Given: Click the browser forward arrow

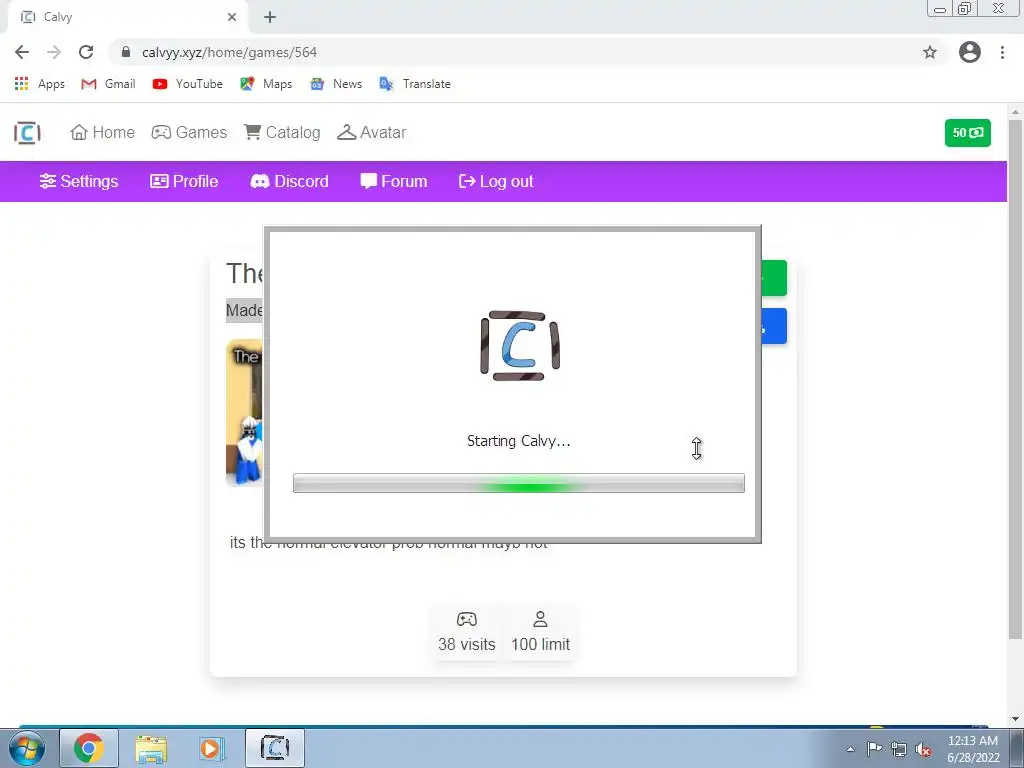Looking at the screenshot, I should click(x=54, y=52).
